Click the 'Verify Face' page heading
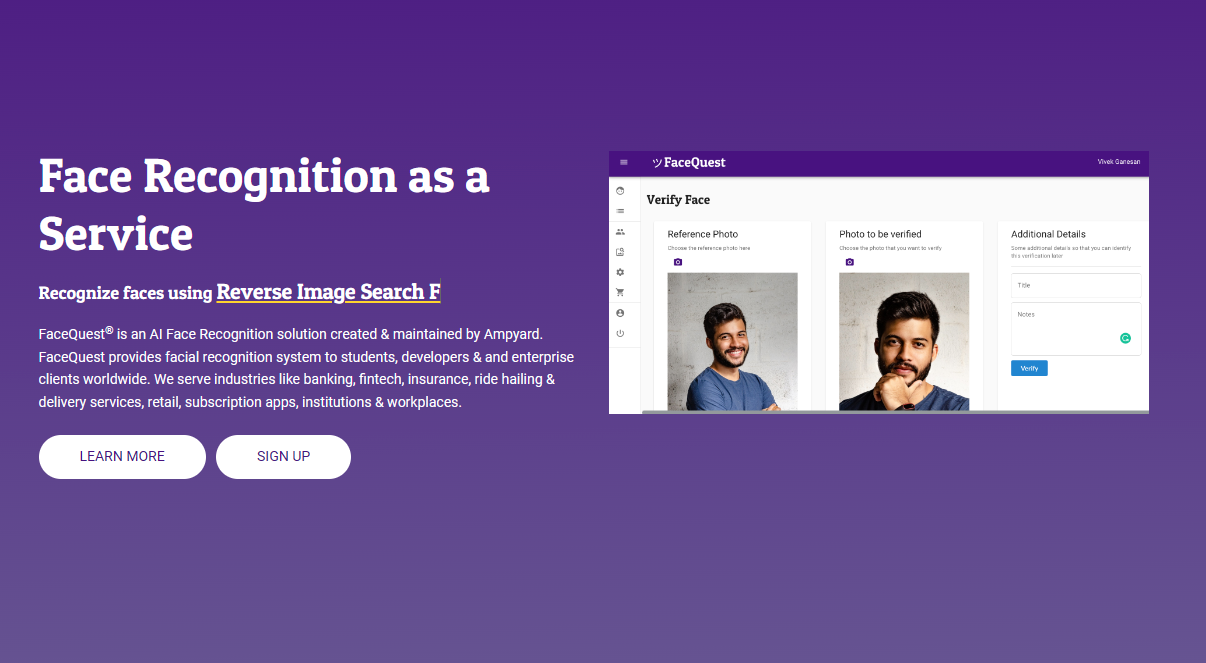The width and height of the screenshot is (1206, 663). pyautogui.click(x=678, y=200)
